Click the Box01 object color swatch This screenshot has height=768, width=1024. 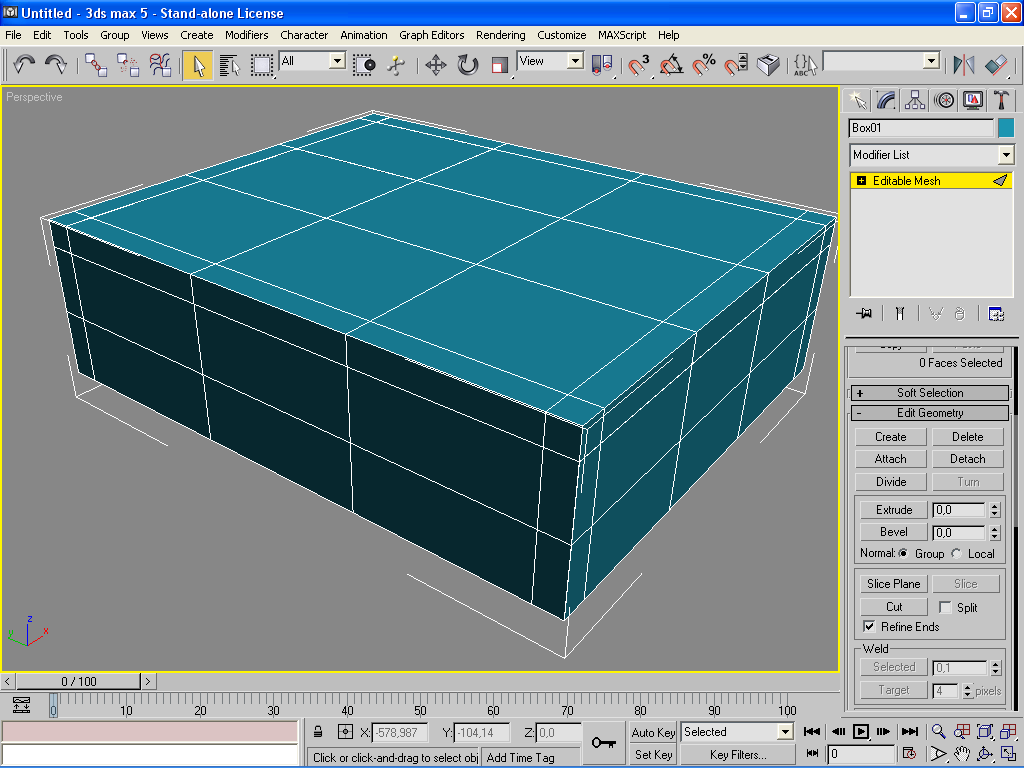(1006, 128)
